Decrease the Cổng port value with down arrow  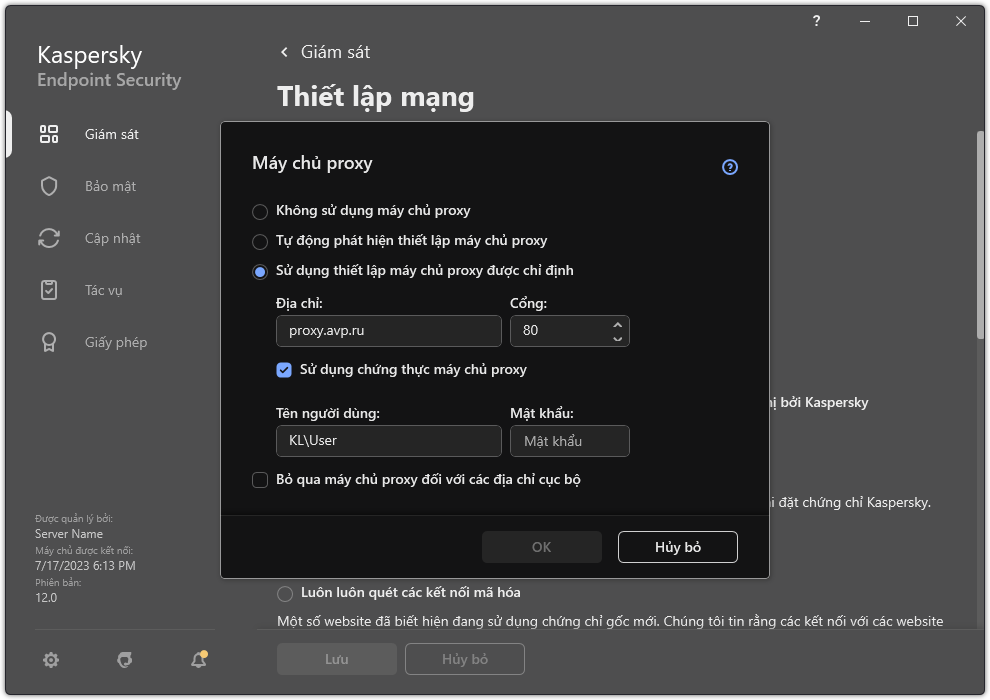tap(618, 337)
